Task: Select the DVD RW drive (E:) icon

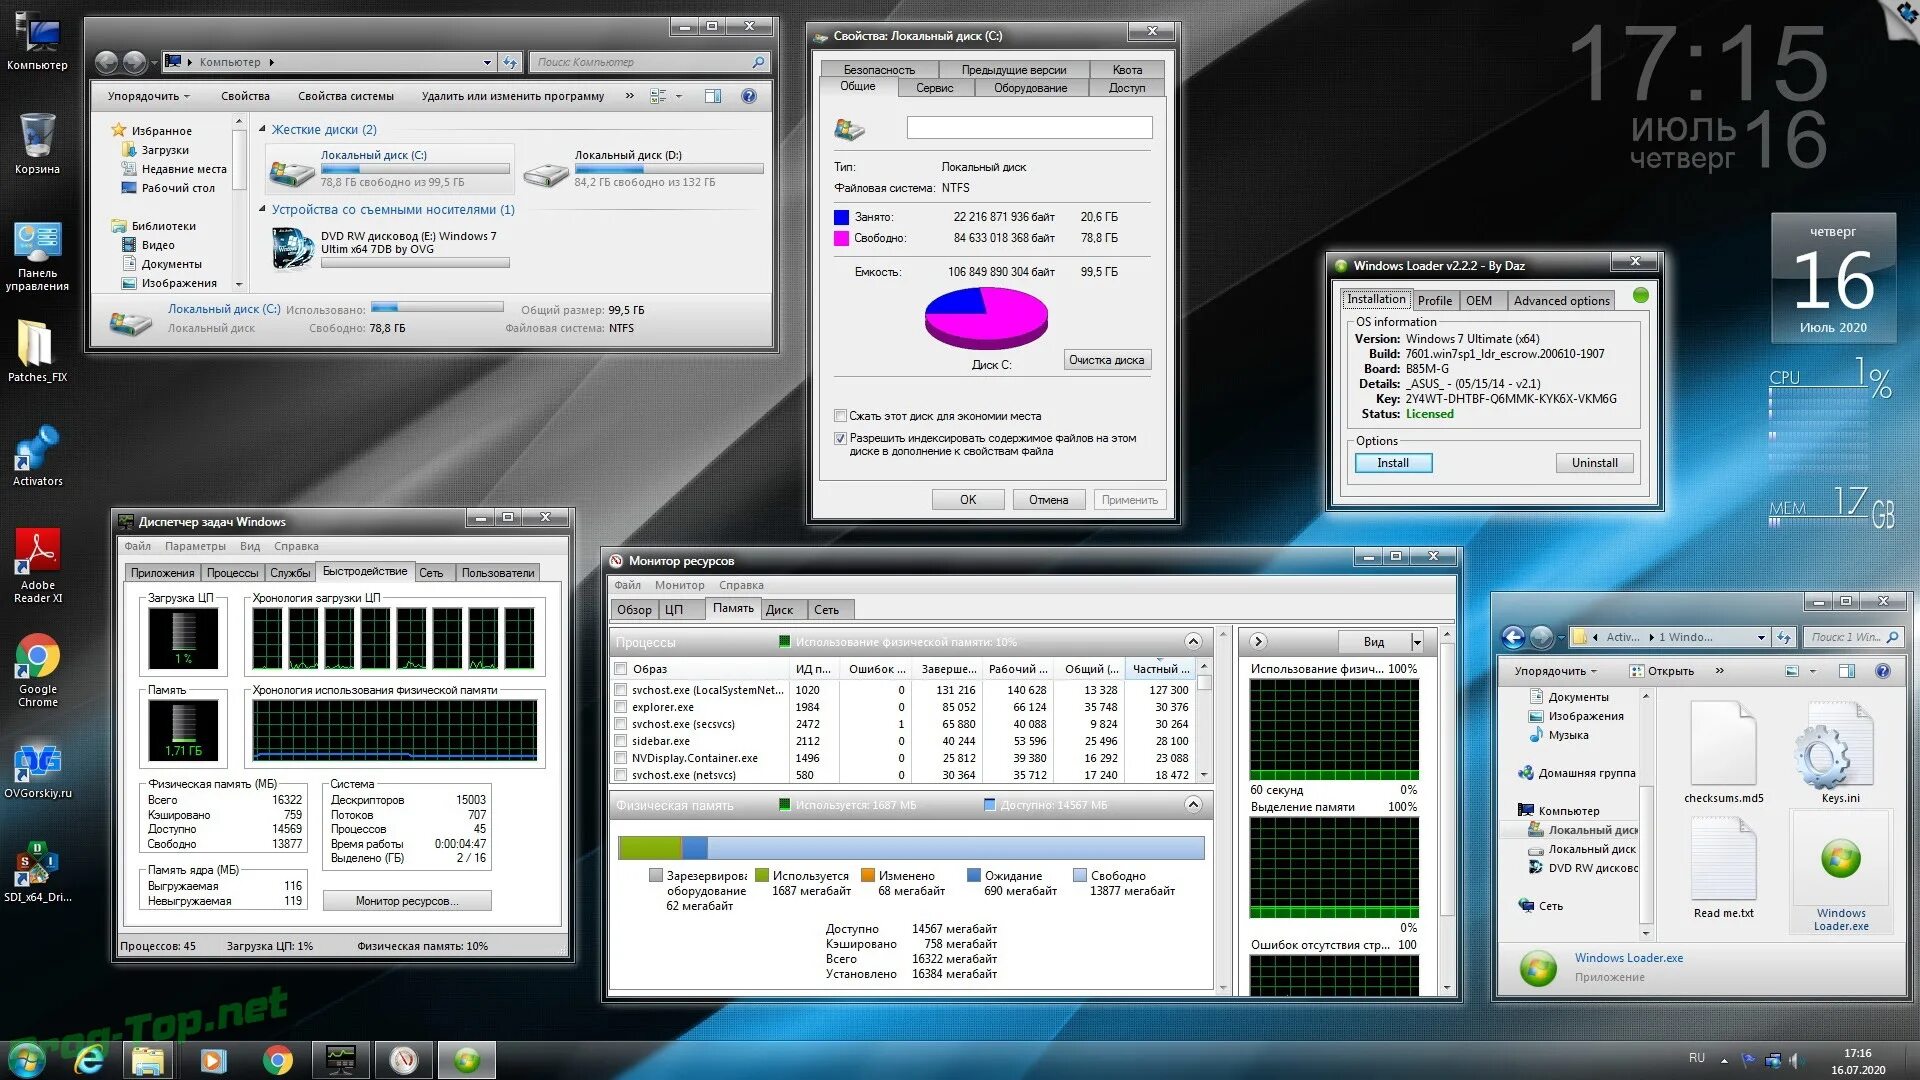Action: [x=294, y=247]
